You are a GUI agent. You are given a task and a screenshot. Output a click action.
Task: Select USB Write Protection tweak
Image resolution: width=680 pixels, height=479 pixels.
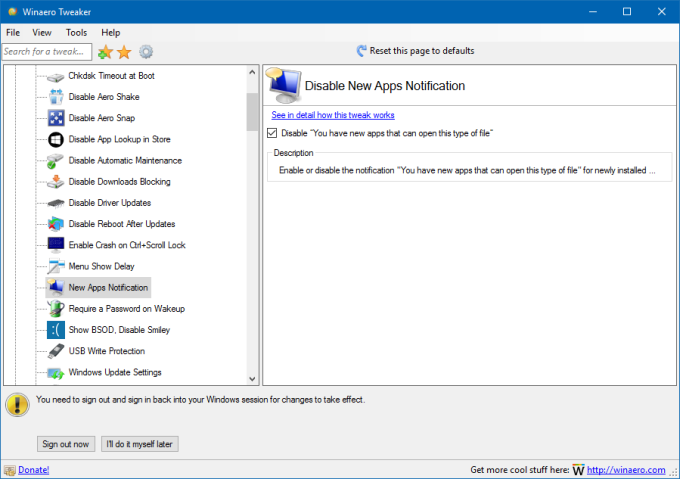[107, 351]
